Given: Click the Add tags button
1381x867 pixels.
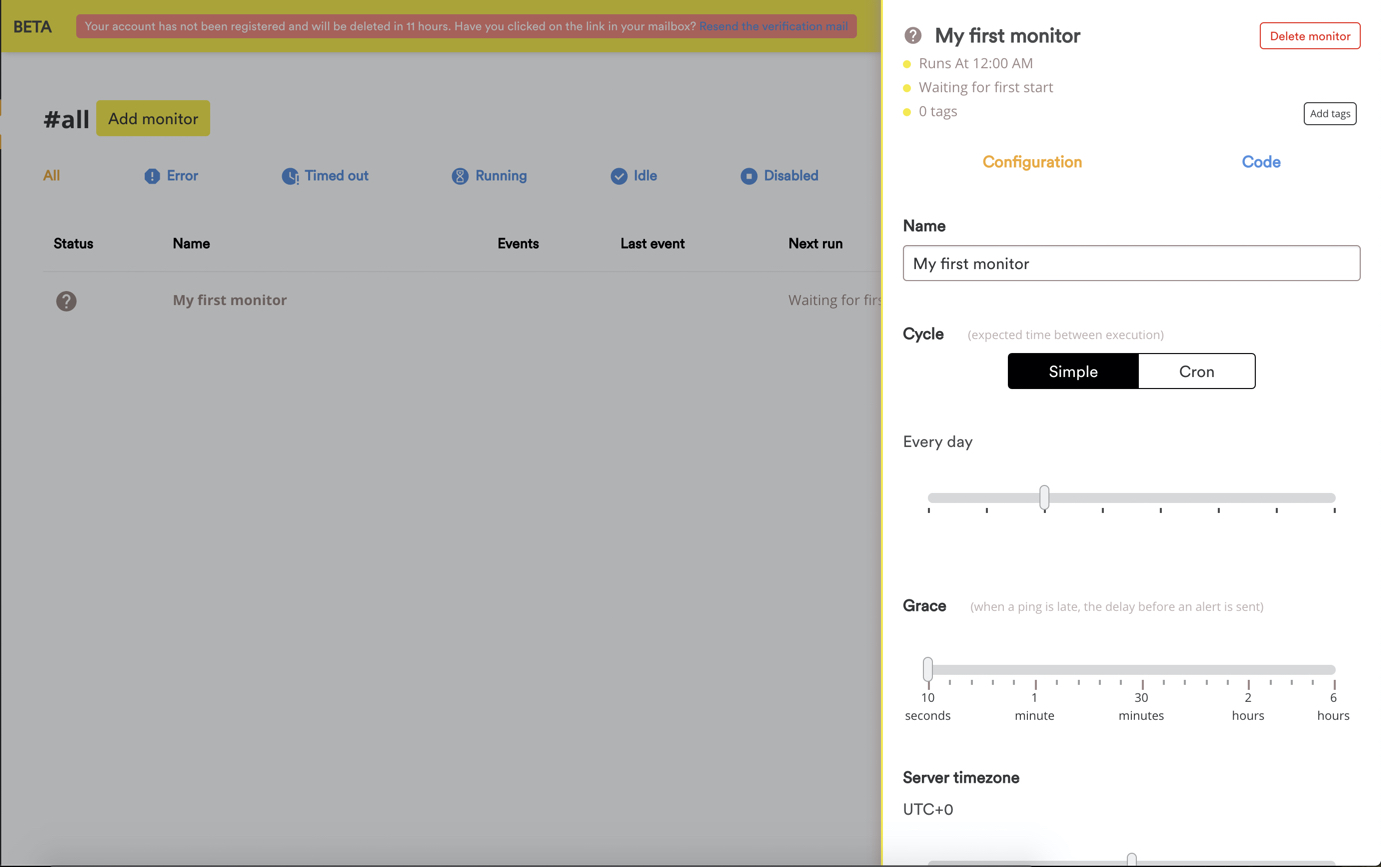Looking at the screenshot, I should click(x=1330, y=114).
